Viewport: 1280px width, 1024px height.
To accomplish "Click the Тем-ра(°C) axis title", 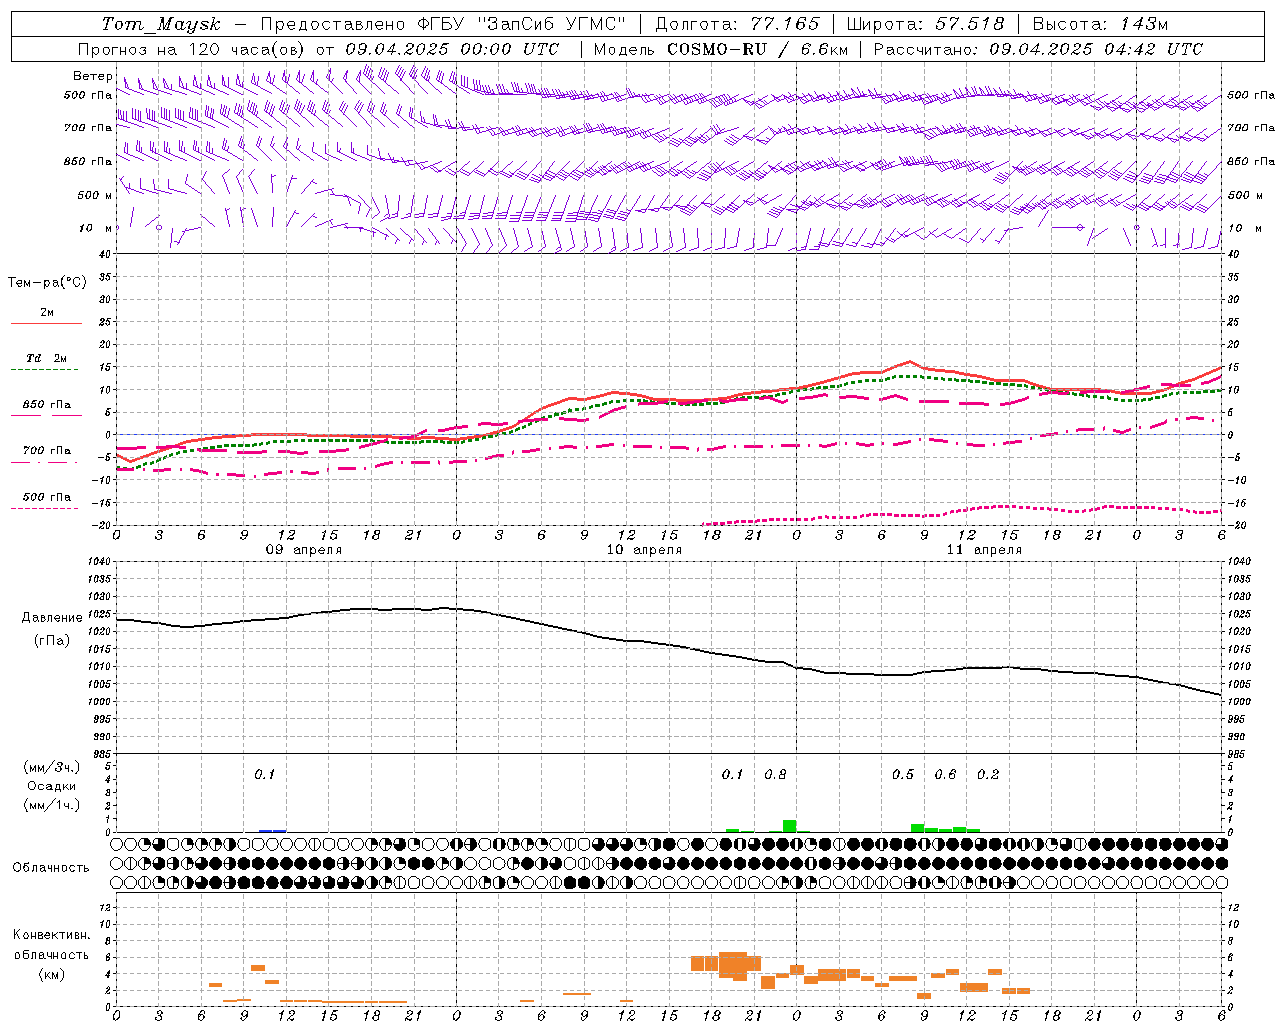I will [47, 283].
